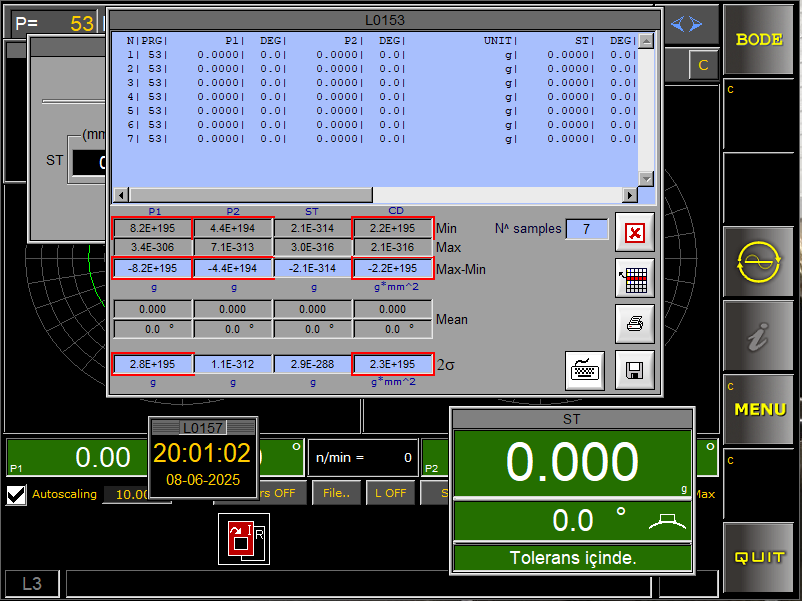Click the CD Min value 2.2E+195
The height and width of the screenshot is (601, 802).
click(x=393, y=228)
